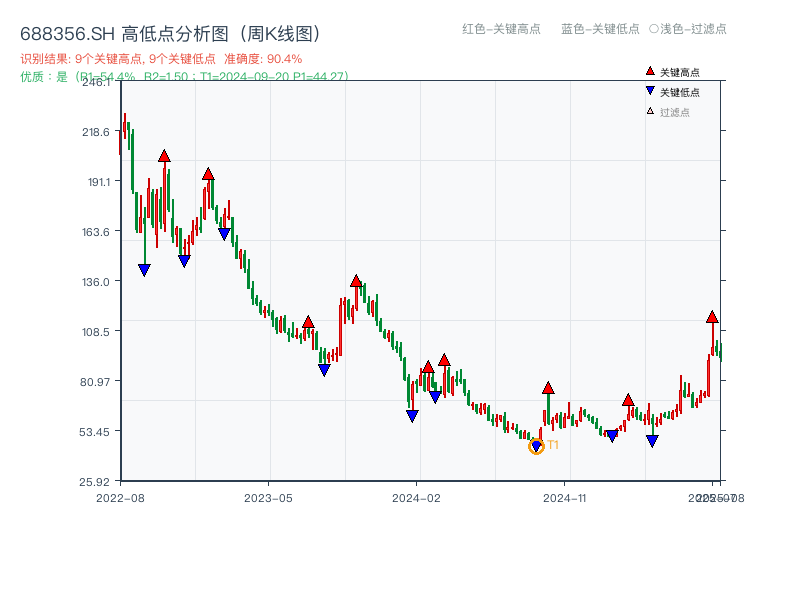Image resolution: width=800 pixels, height=600 pixels.
Task: Click the orange circled T1 marker on chart
Action: pyautogui.click(x=537, y=447)
